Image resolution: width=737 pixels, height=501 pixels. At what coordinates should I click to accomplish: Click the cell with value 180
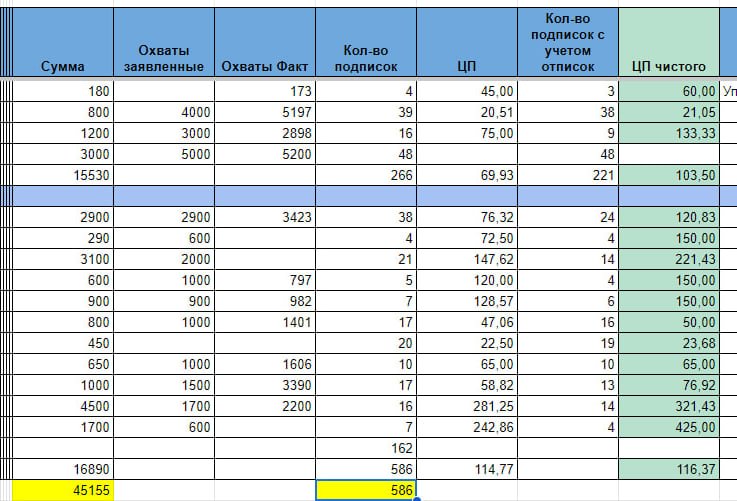click(63, 91)
